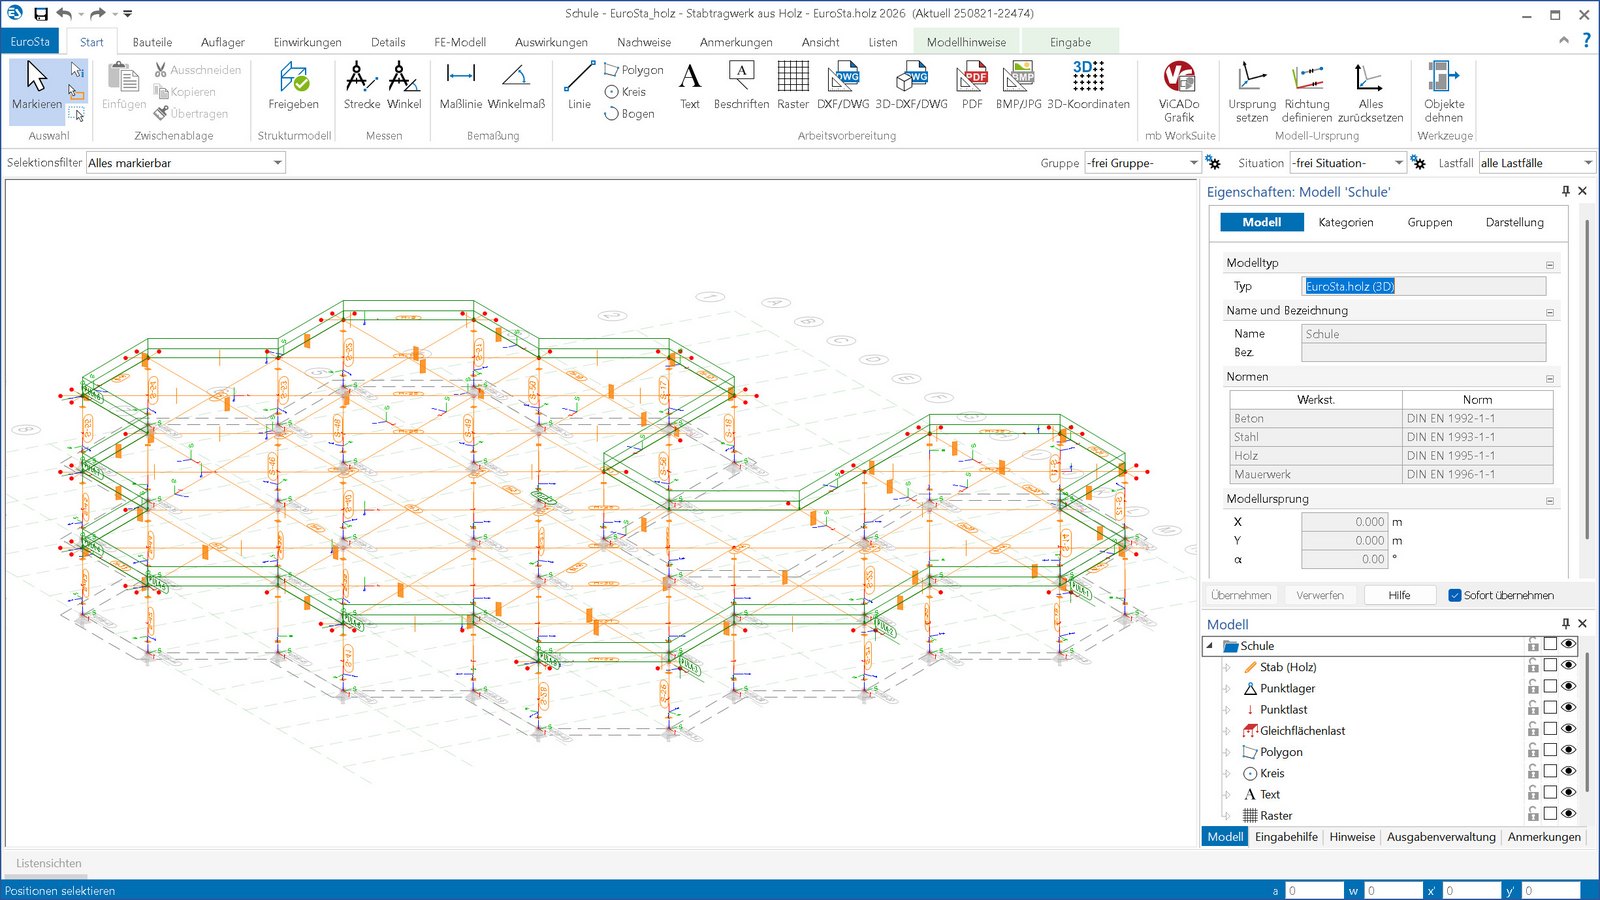This screenshot has height=900, width=1600.
Task: Open the Kategorien properties tab
Action: coord(1345,222)
